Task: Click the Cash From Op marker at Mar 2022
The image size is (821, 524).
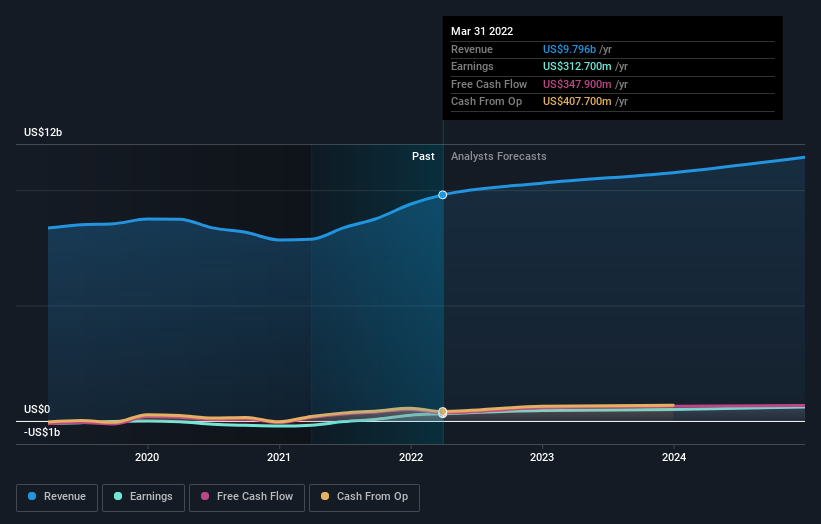Action: click(x=442, y=411)
